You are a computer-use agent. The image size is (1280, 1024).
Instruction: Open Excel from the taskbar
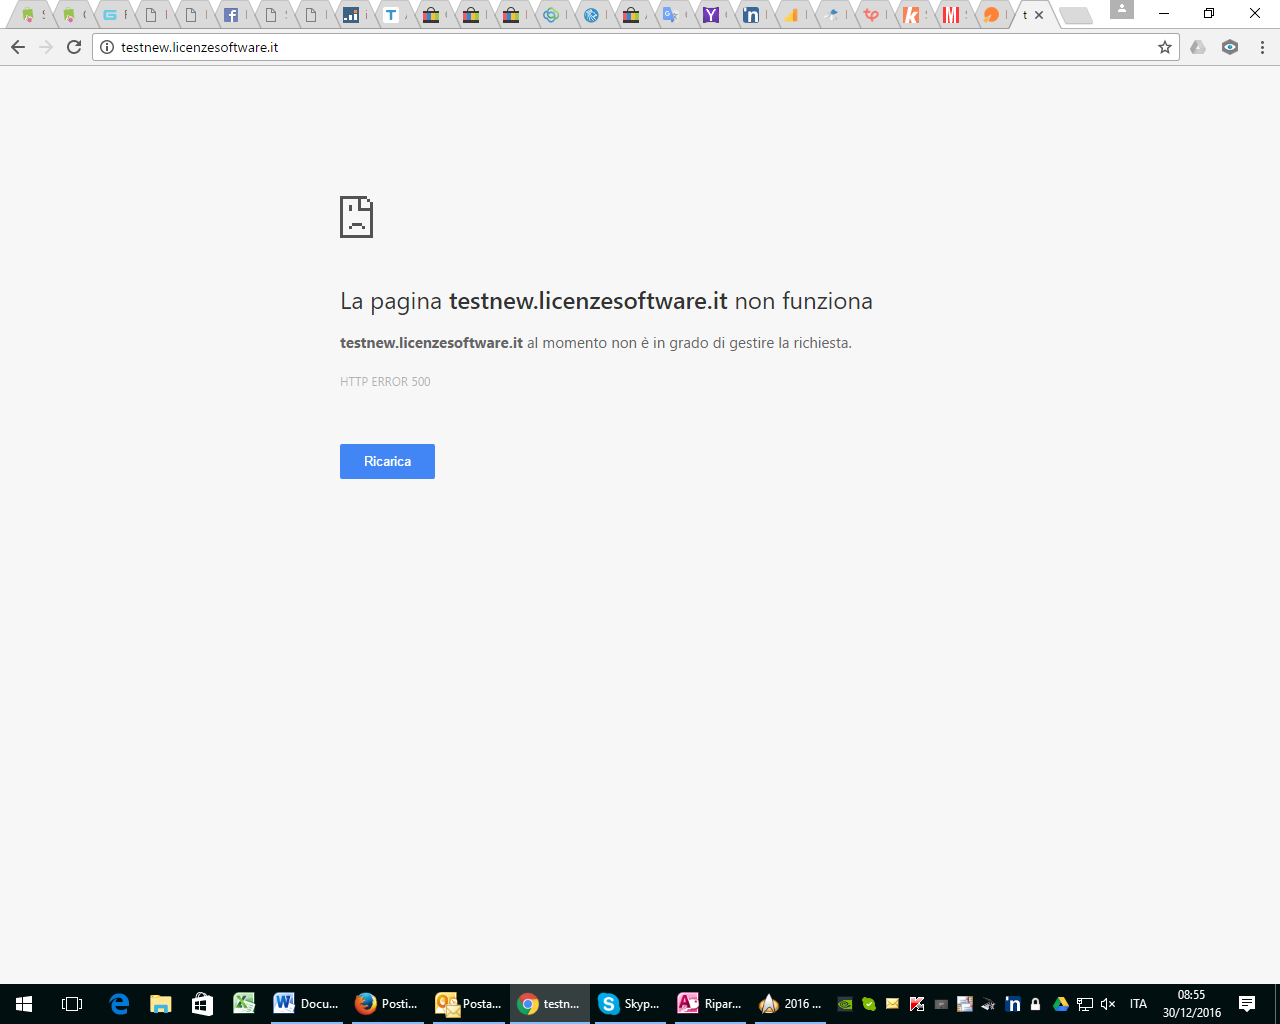click(245, 1004)
